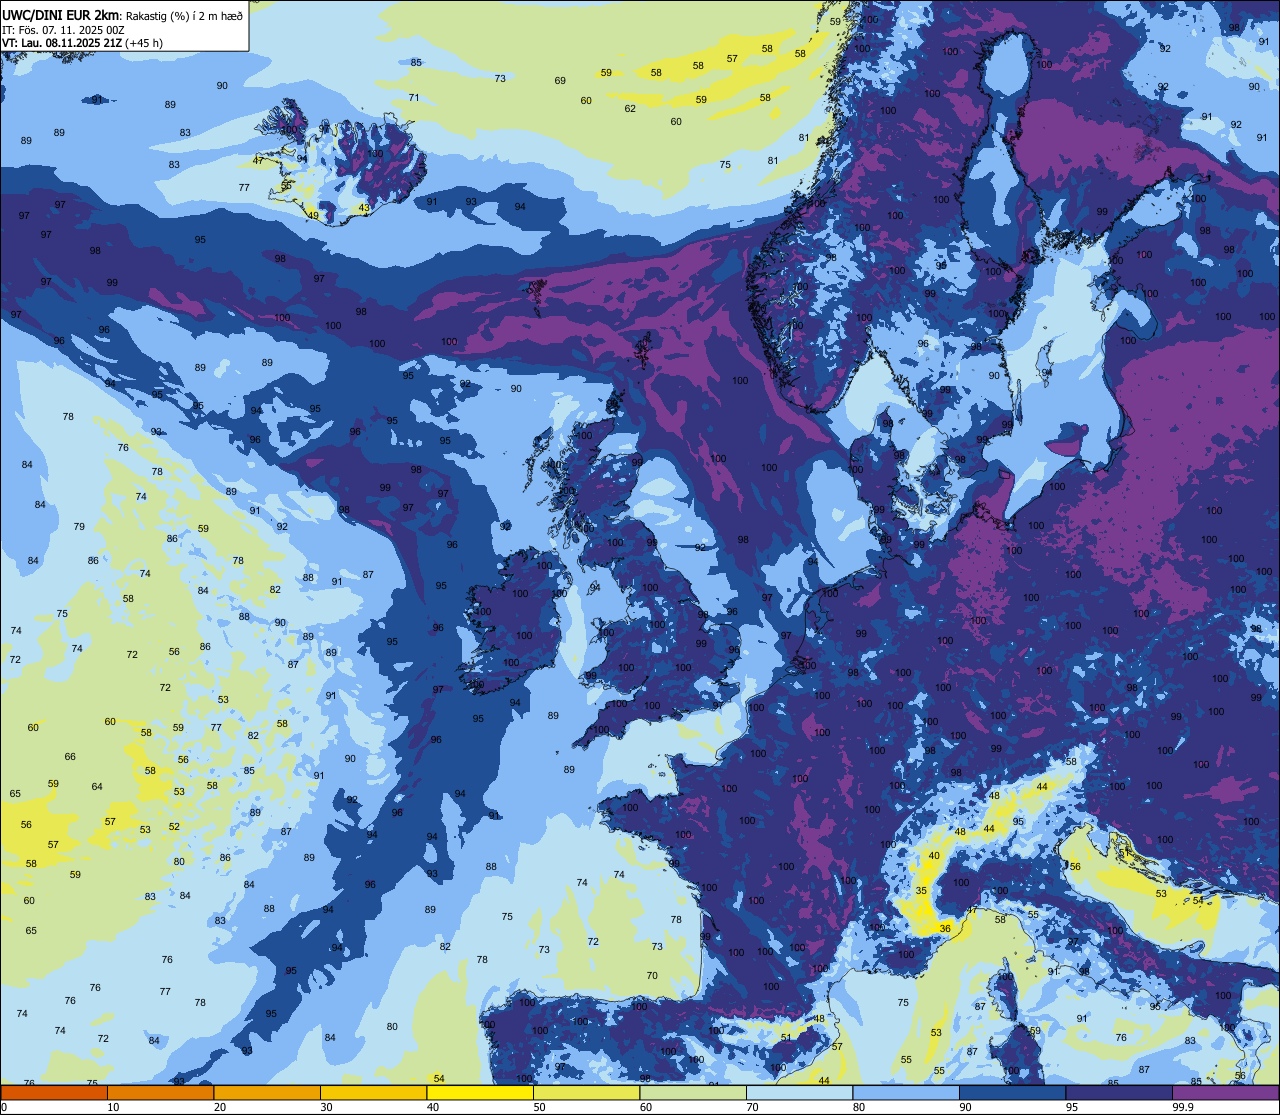The width and height of the screenshot is (1280, 1115).
Task: Click the '49' humidity value over Iceland
Action: (313, 215)
